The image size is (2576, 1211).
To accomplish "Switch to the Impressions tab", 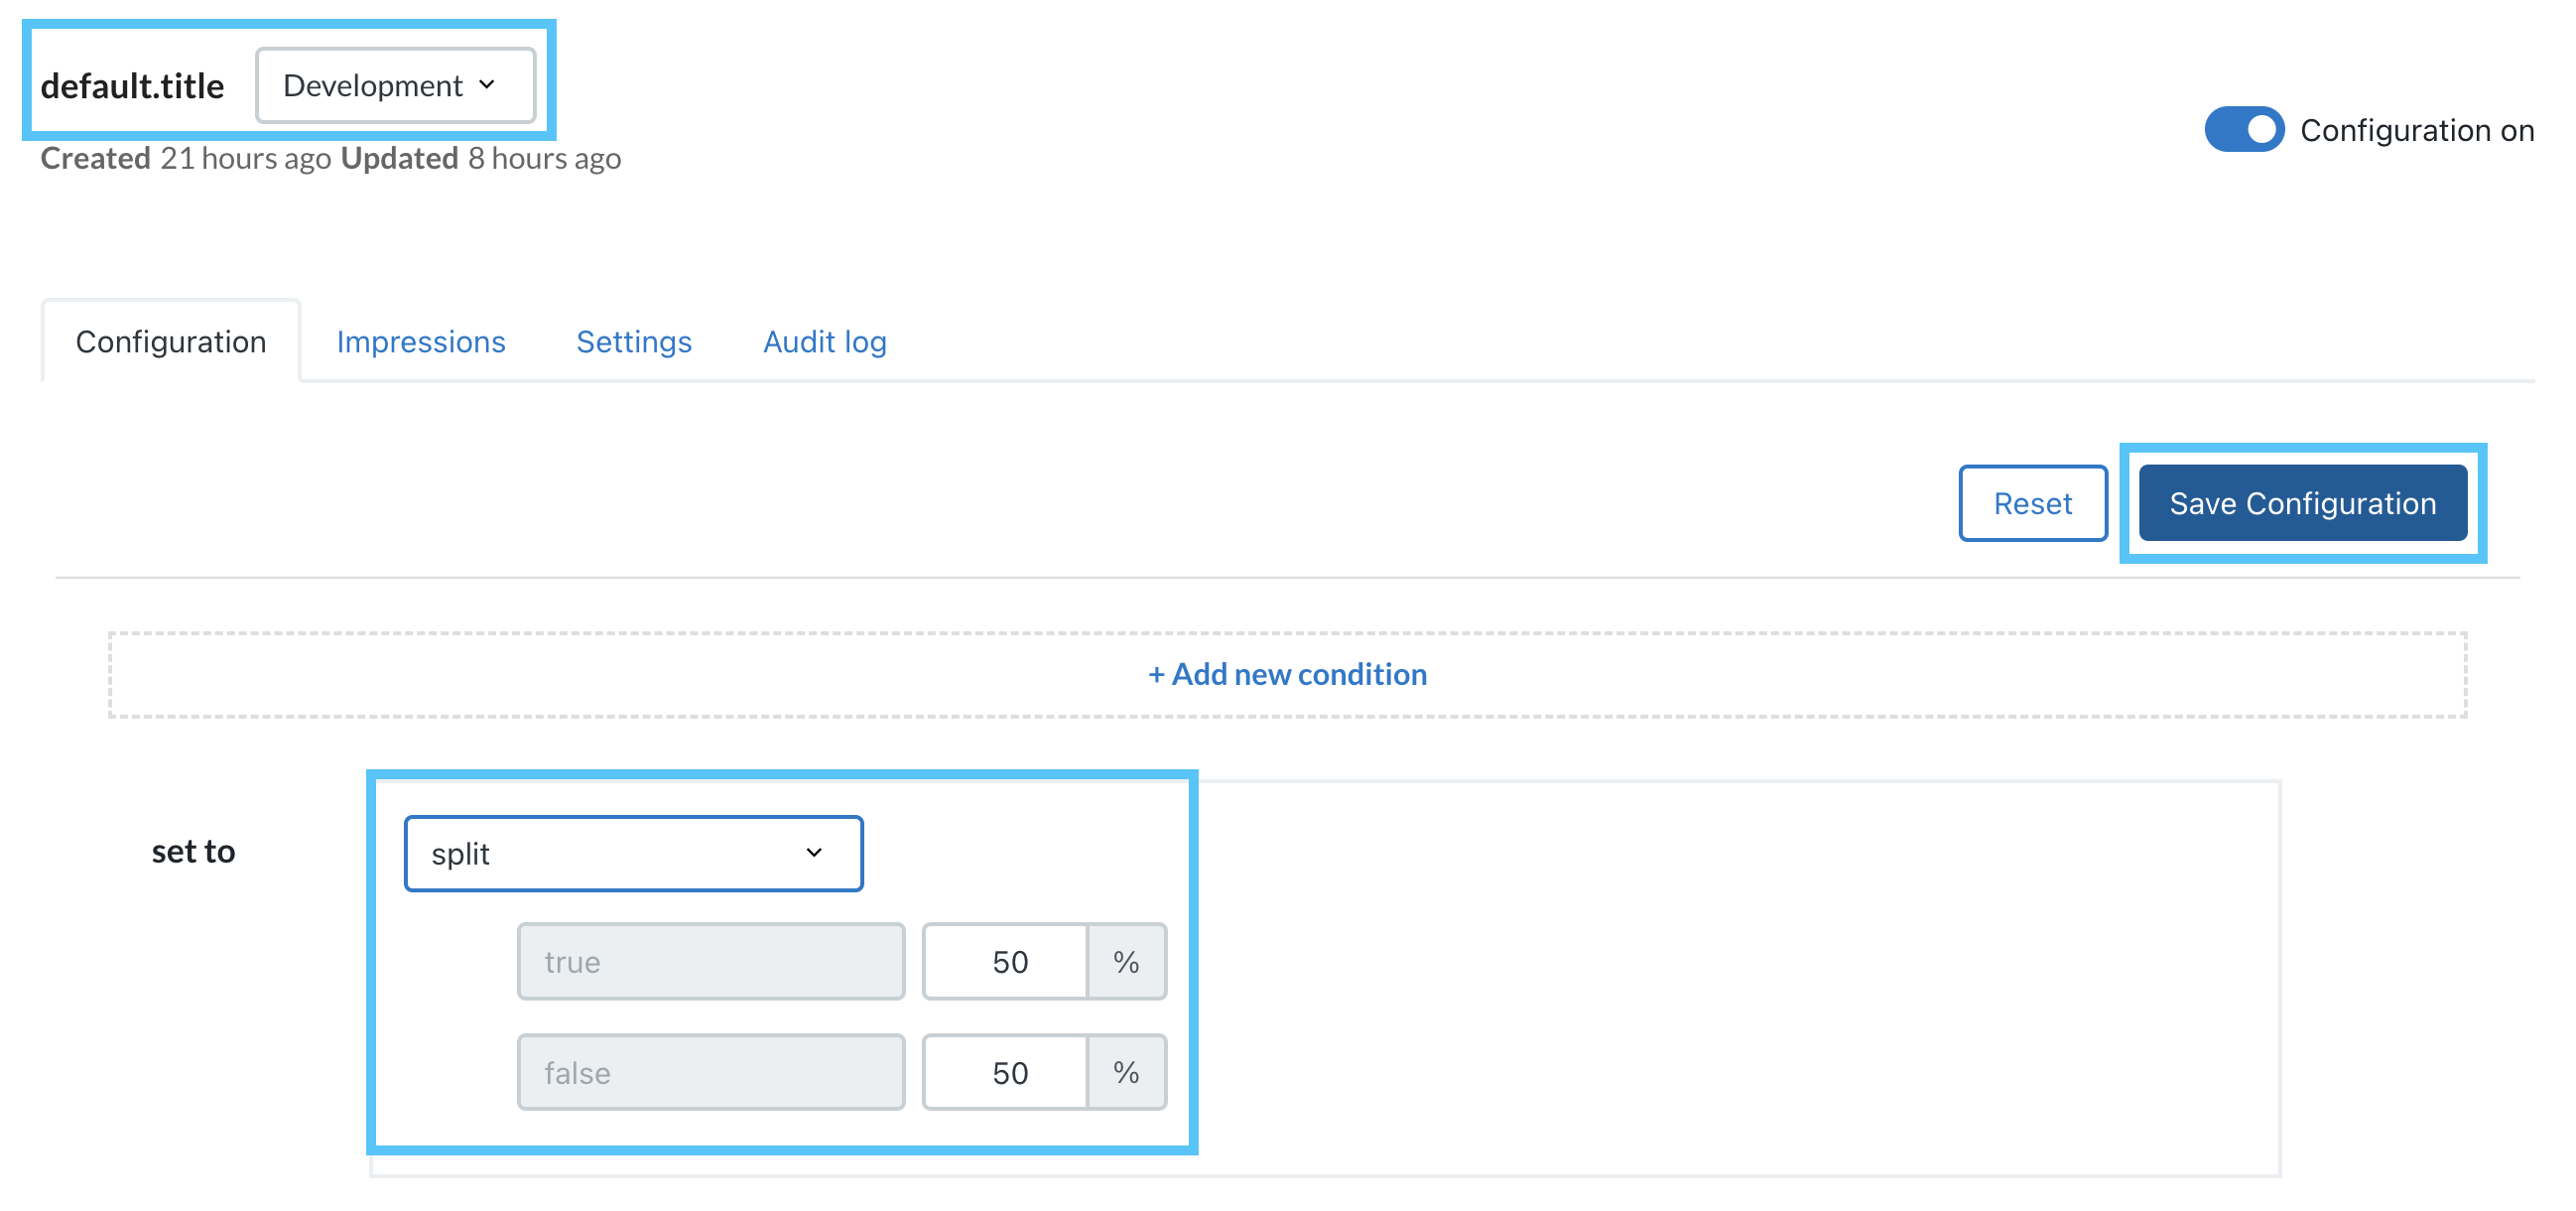I will pyautogui.click(x=420, y=342).
